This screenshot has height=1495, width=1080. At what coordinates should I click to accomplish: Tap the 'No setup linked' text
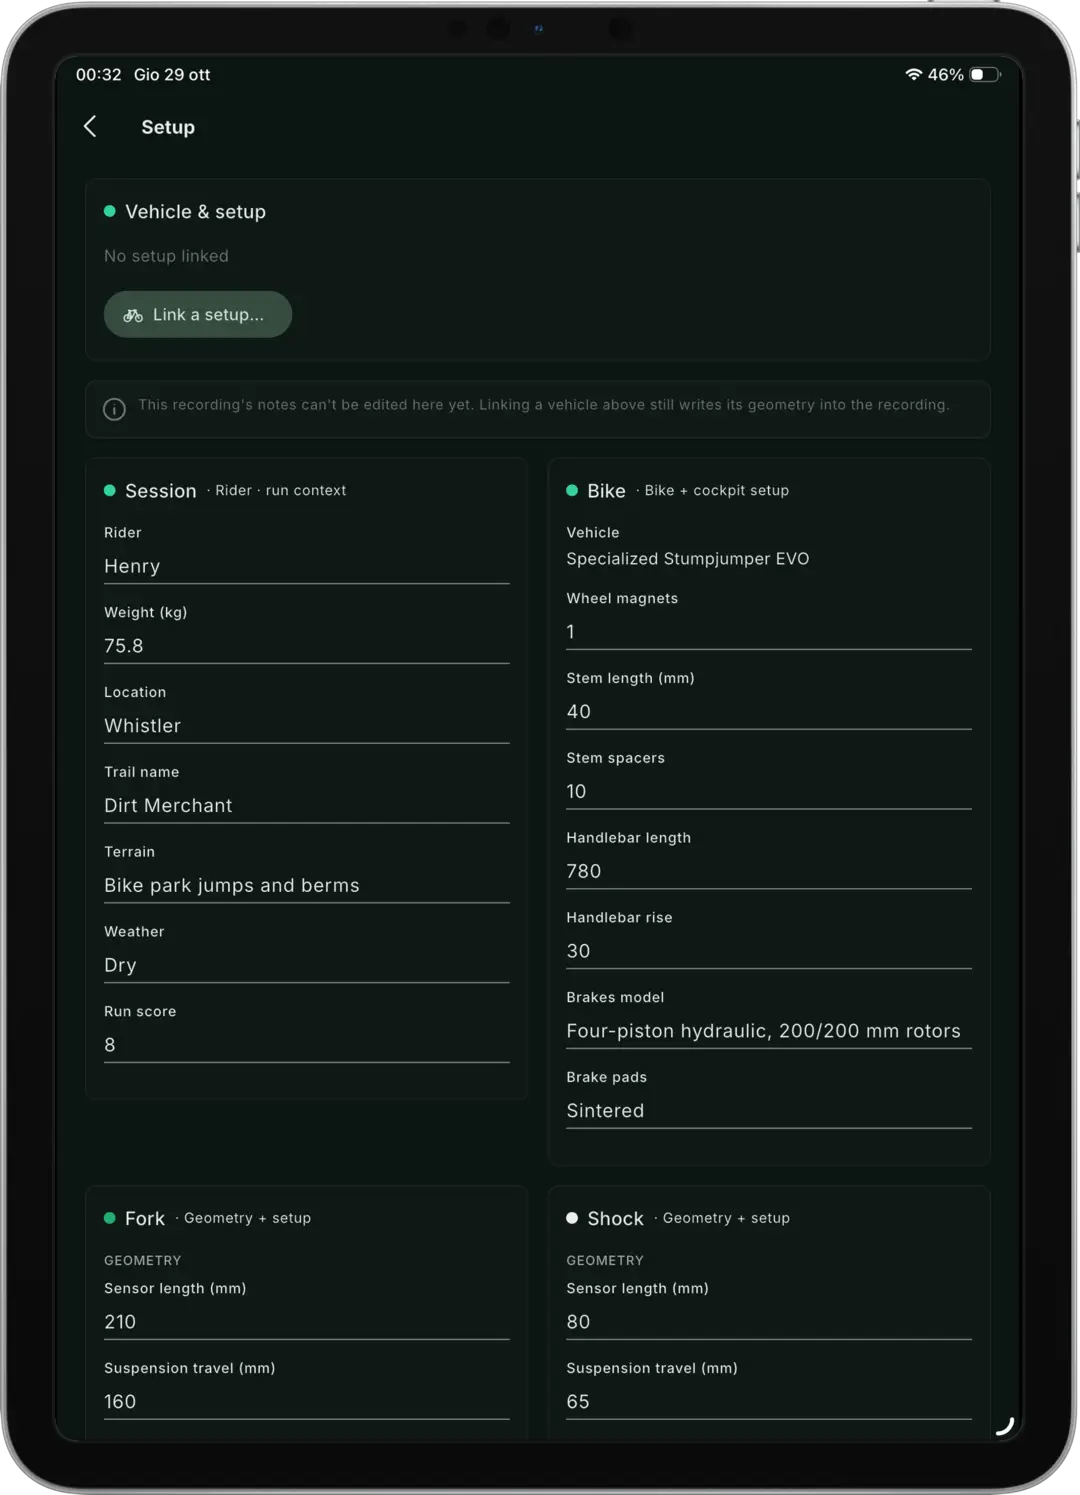point(166,256)
